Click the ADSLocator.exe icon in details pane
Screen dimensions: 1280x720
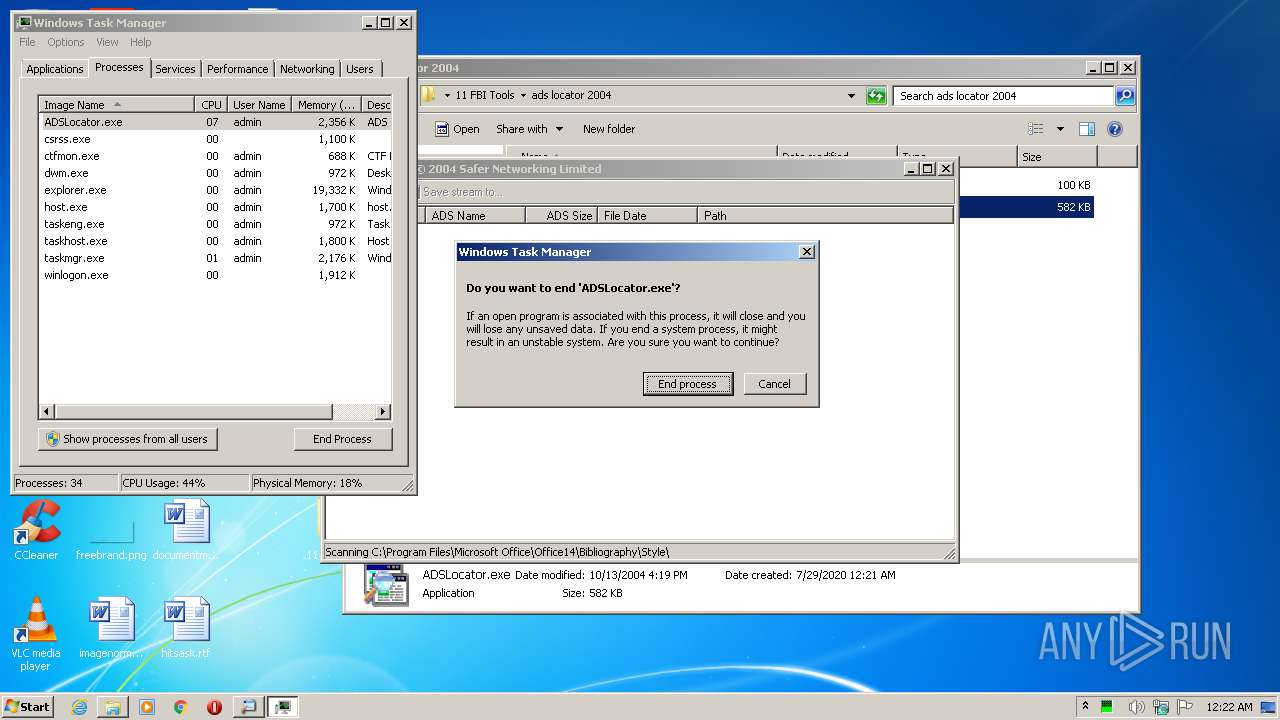tap(386, 584)
